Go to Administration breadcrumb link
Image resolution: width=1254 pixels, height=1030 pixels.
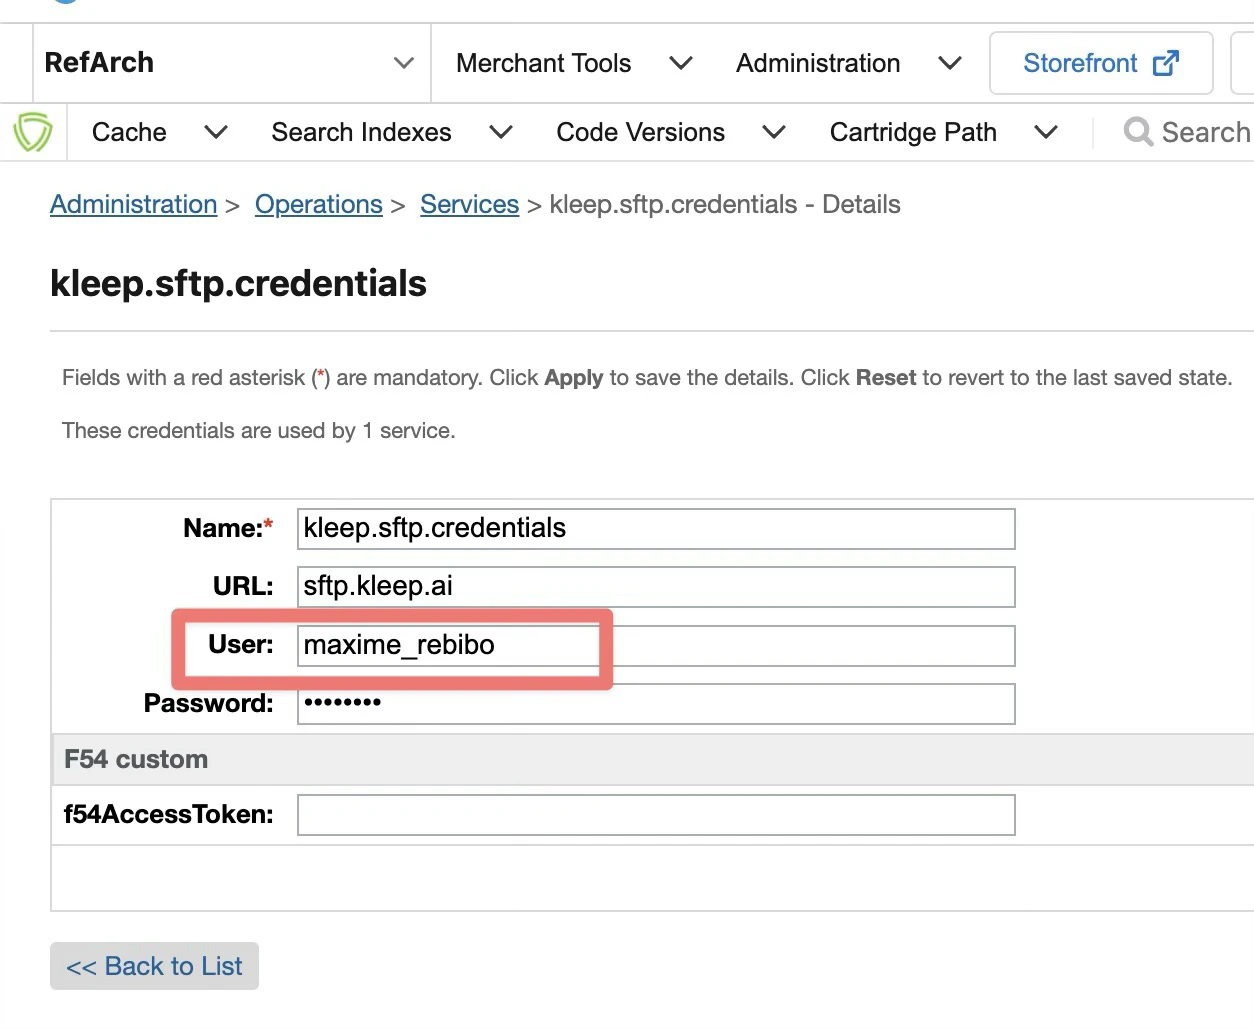133,204
